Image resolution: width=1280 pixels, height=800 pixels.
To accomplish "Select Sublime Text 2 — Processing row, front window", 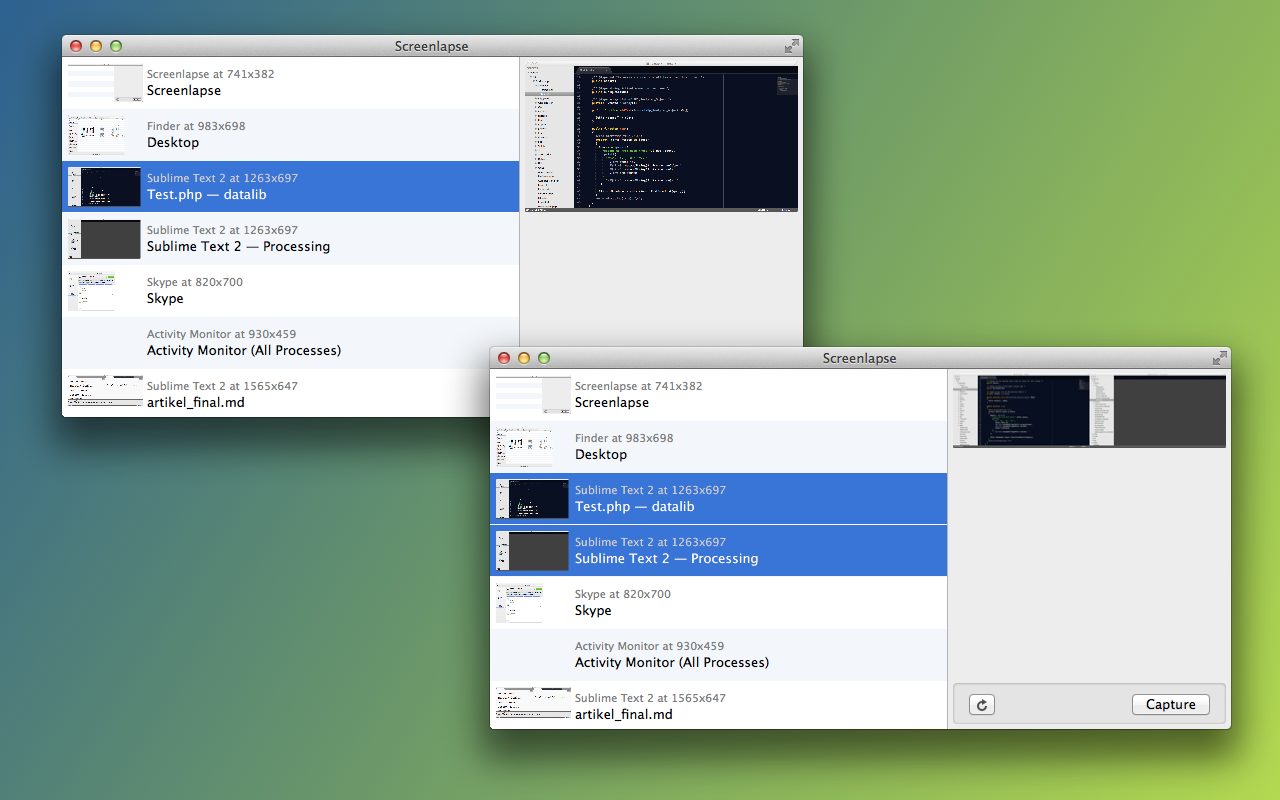I will 718,551.
